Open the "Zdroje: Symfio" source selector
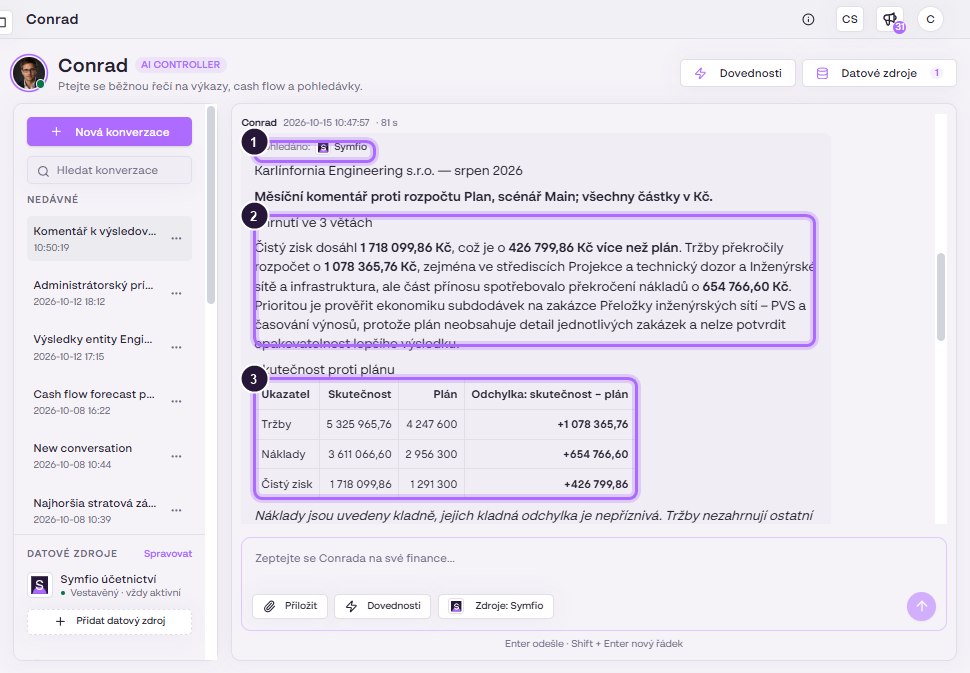 point(496,606)
